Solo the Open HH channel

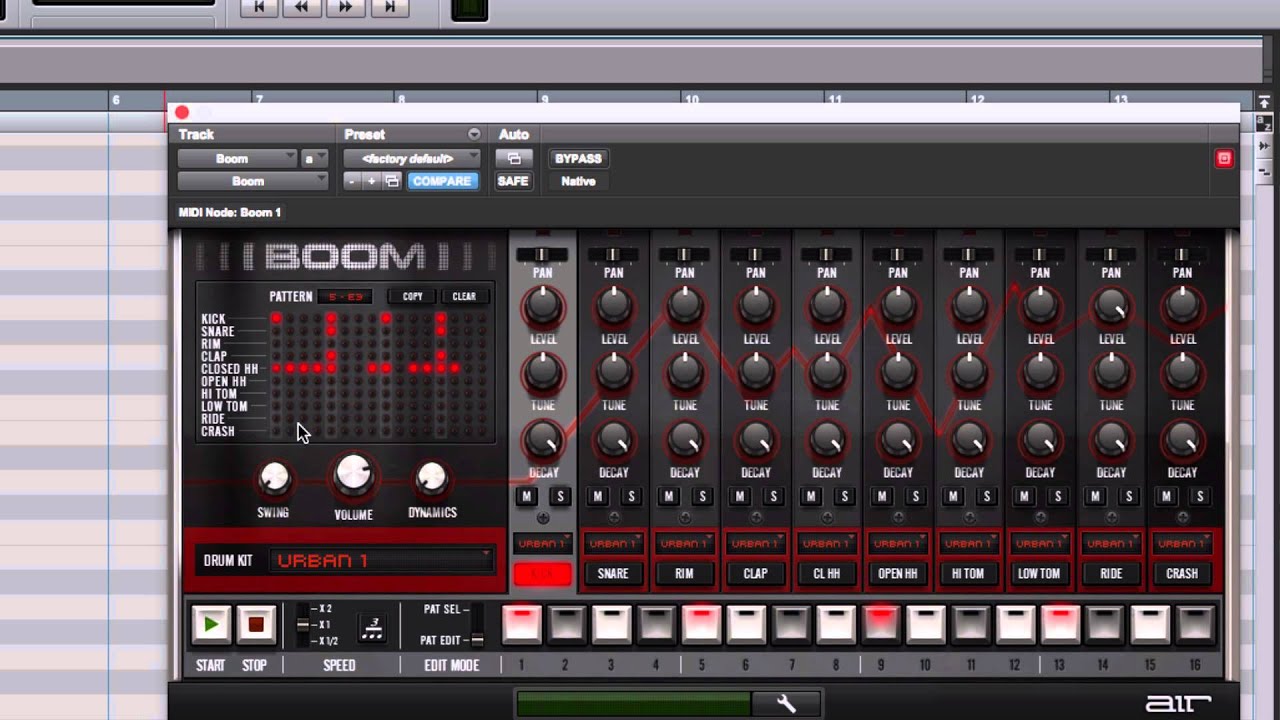coord(915,497)
